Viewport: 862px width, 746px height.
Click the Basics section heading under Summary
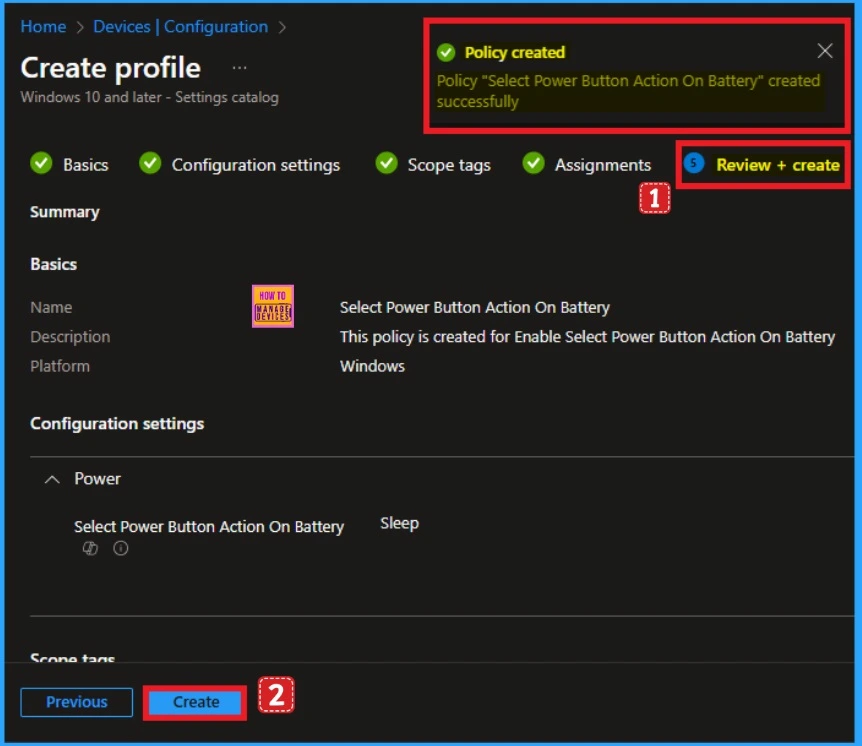pyautogui.click(x=54, y=264)
